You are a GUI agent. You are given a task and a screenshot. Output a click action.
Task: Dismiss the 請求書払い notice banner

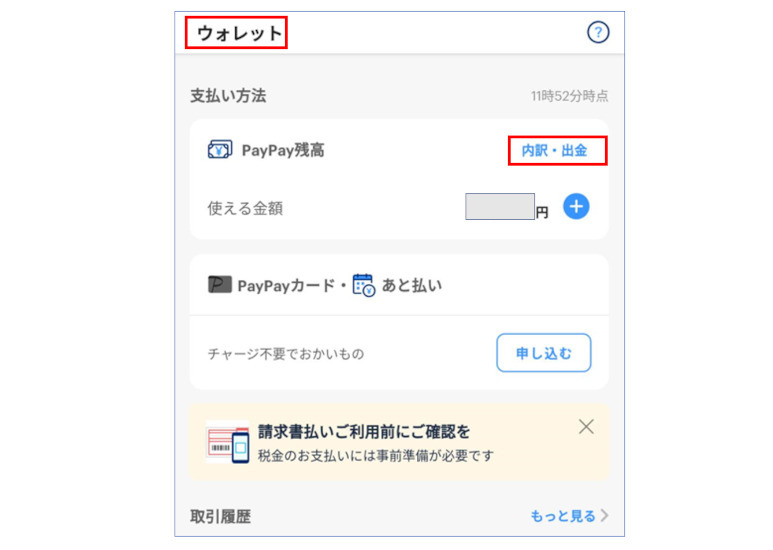point(586,427)
